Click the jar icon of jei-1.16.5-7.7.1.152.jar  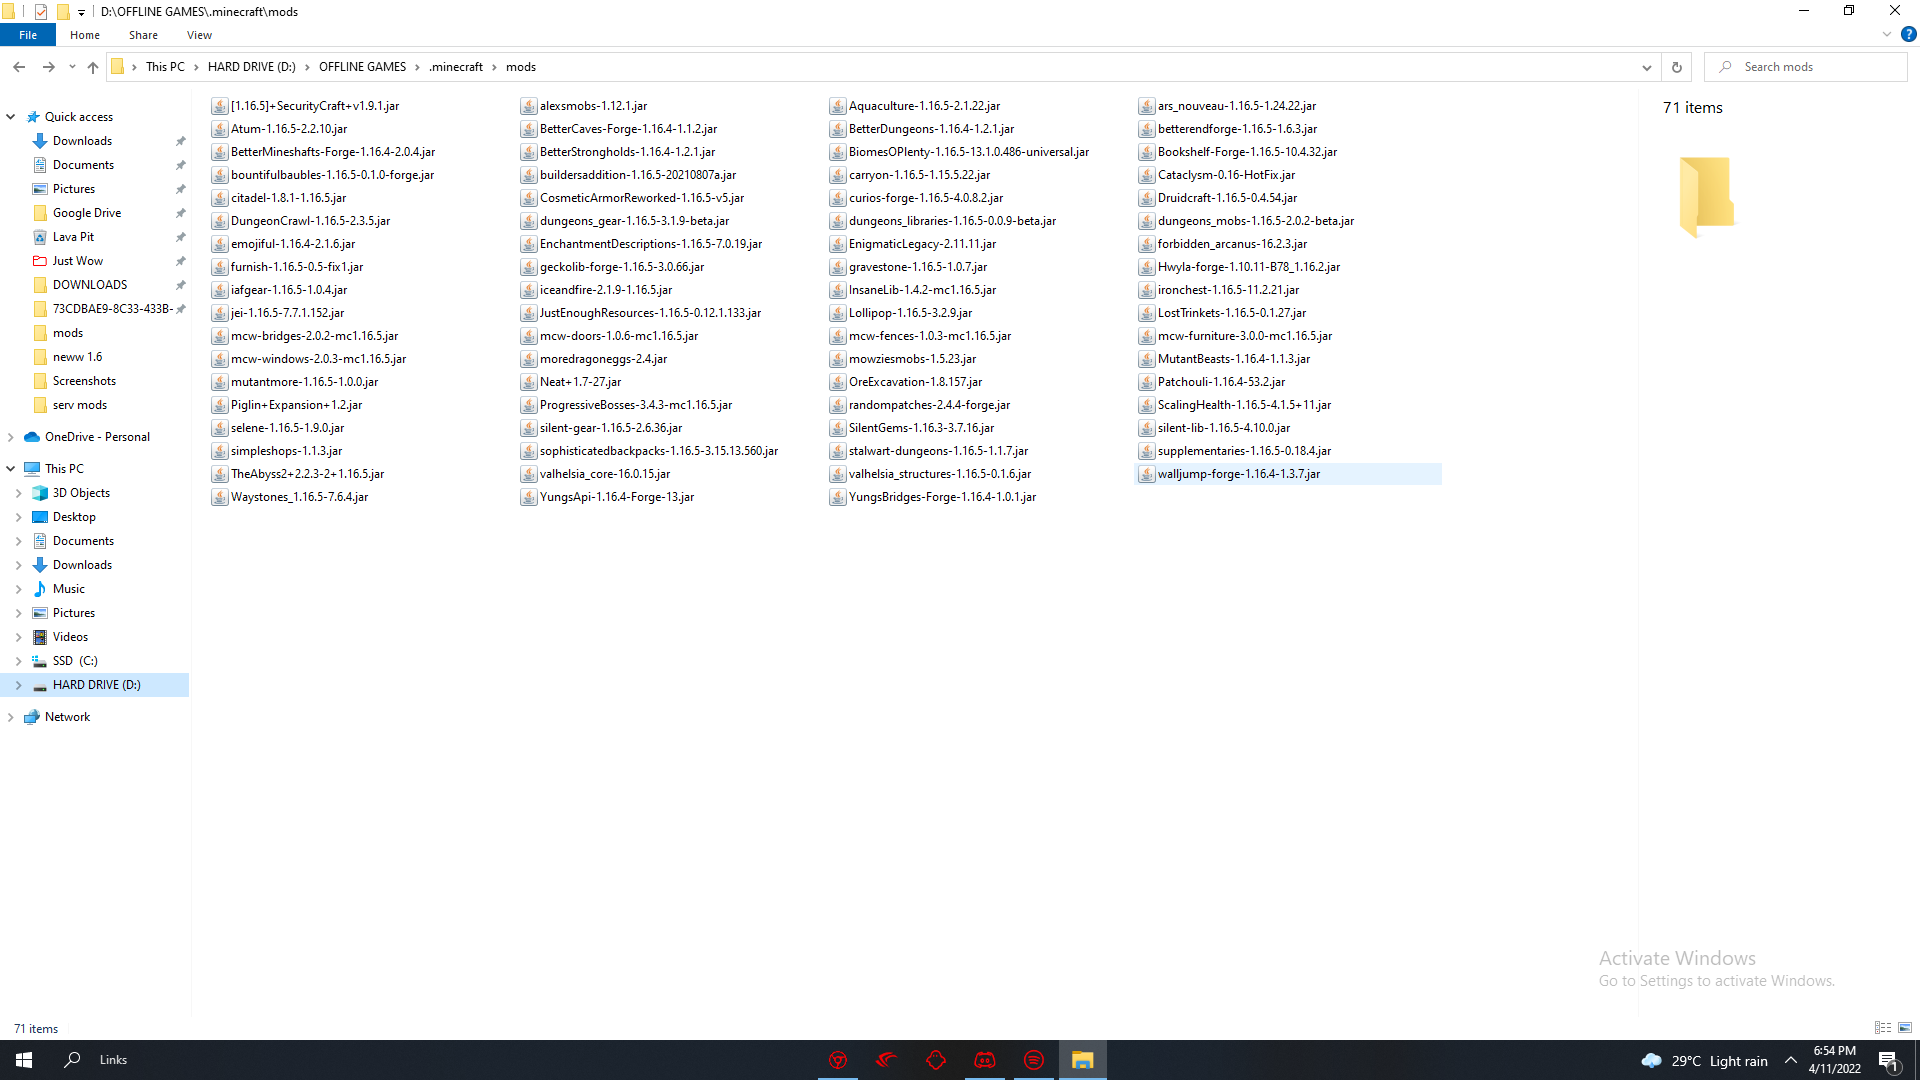click(x=220, y=313)
